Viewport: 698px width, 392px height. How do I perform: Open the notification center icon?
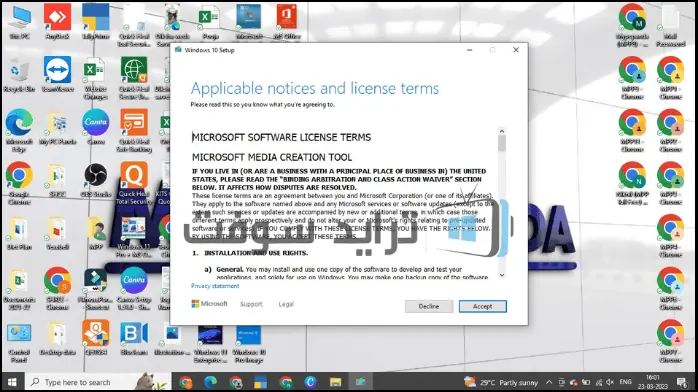coord(682,382)
